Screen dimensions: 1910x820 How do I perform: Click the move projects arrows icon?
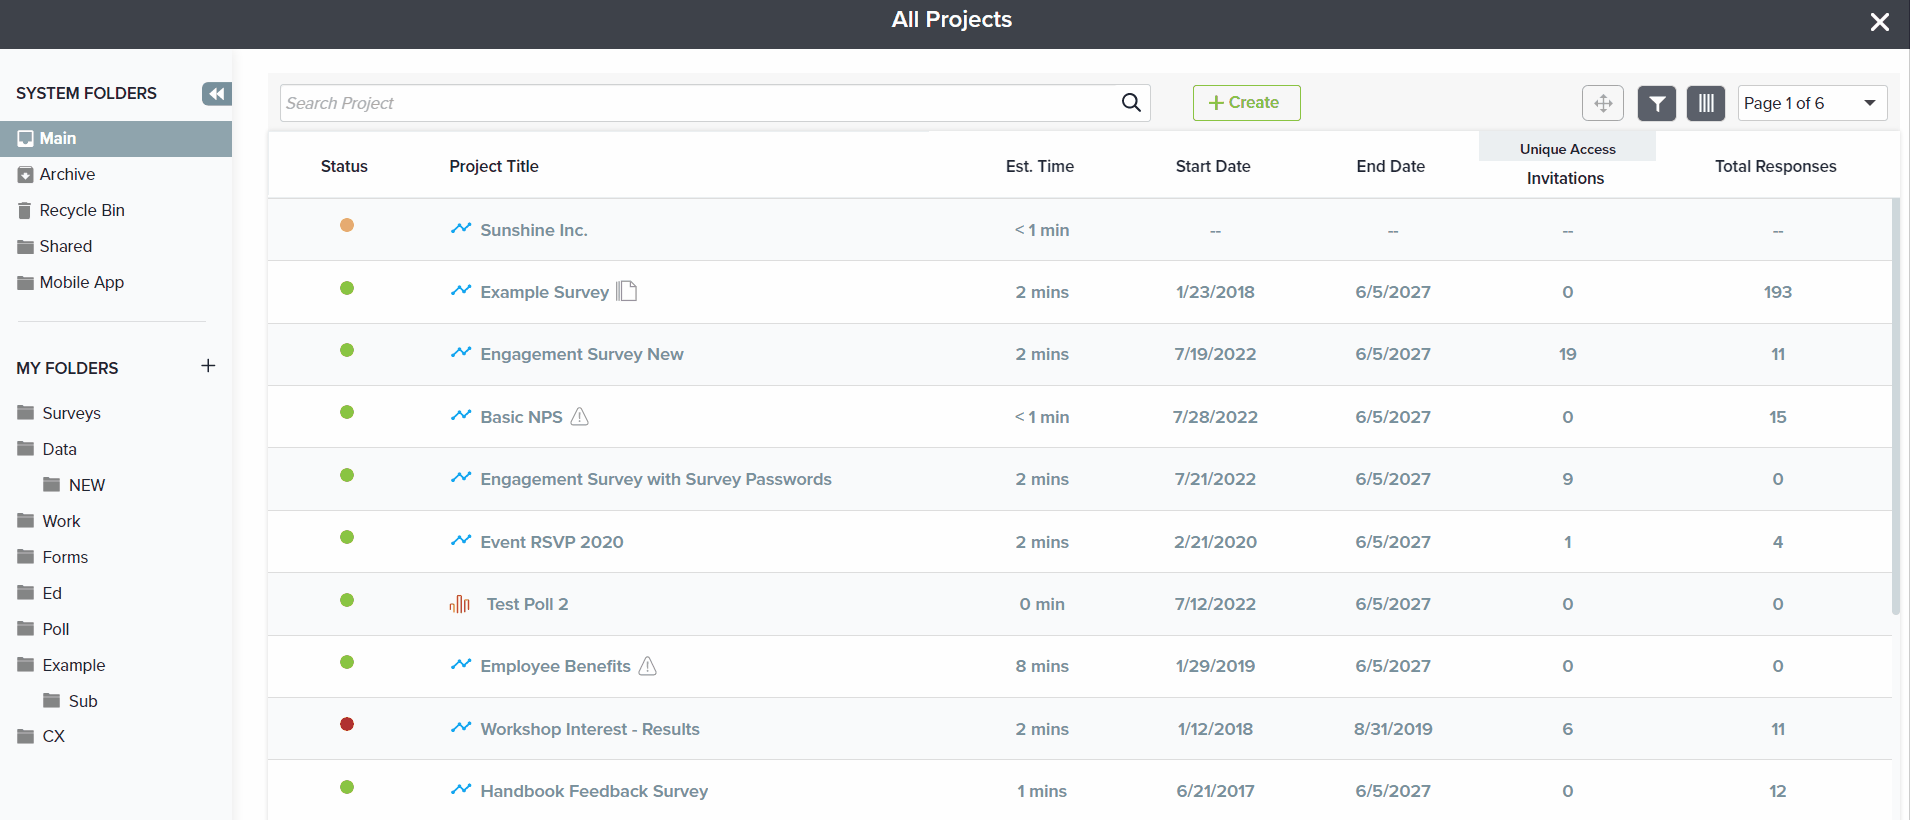pyautogui.click(x=1602, y=103)
